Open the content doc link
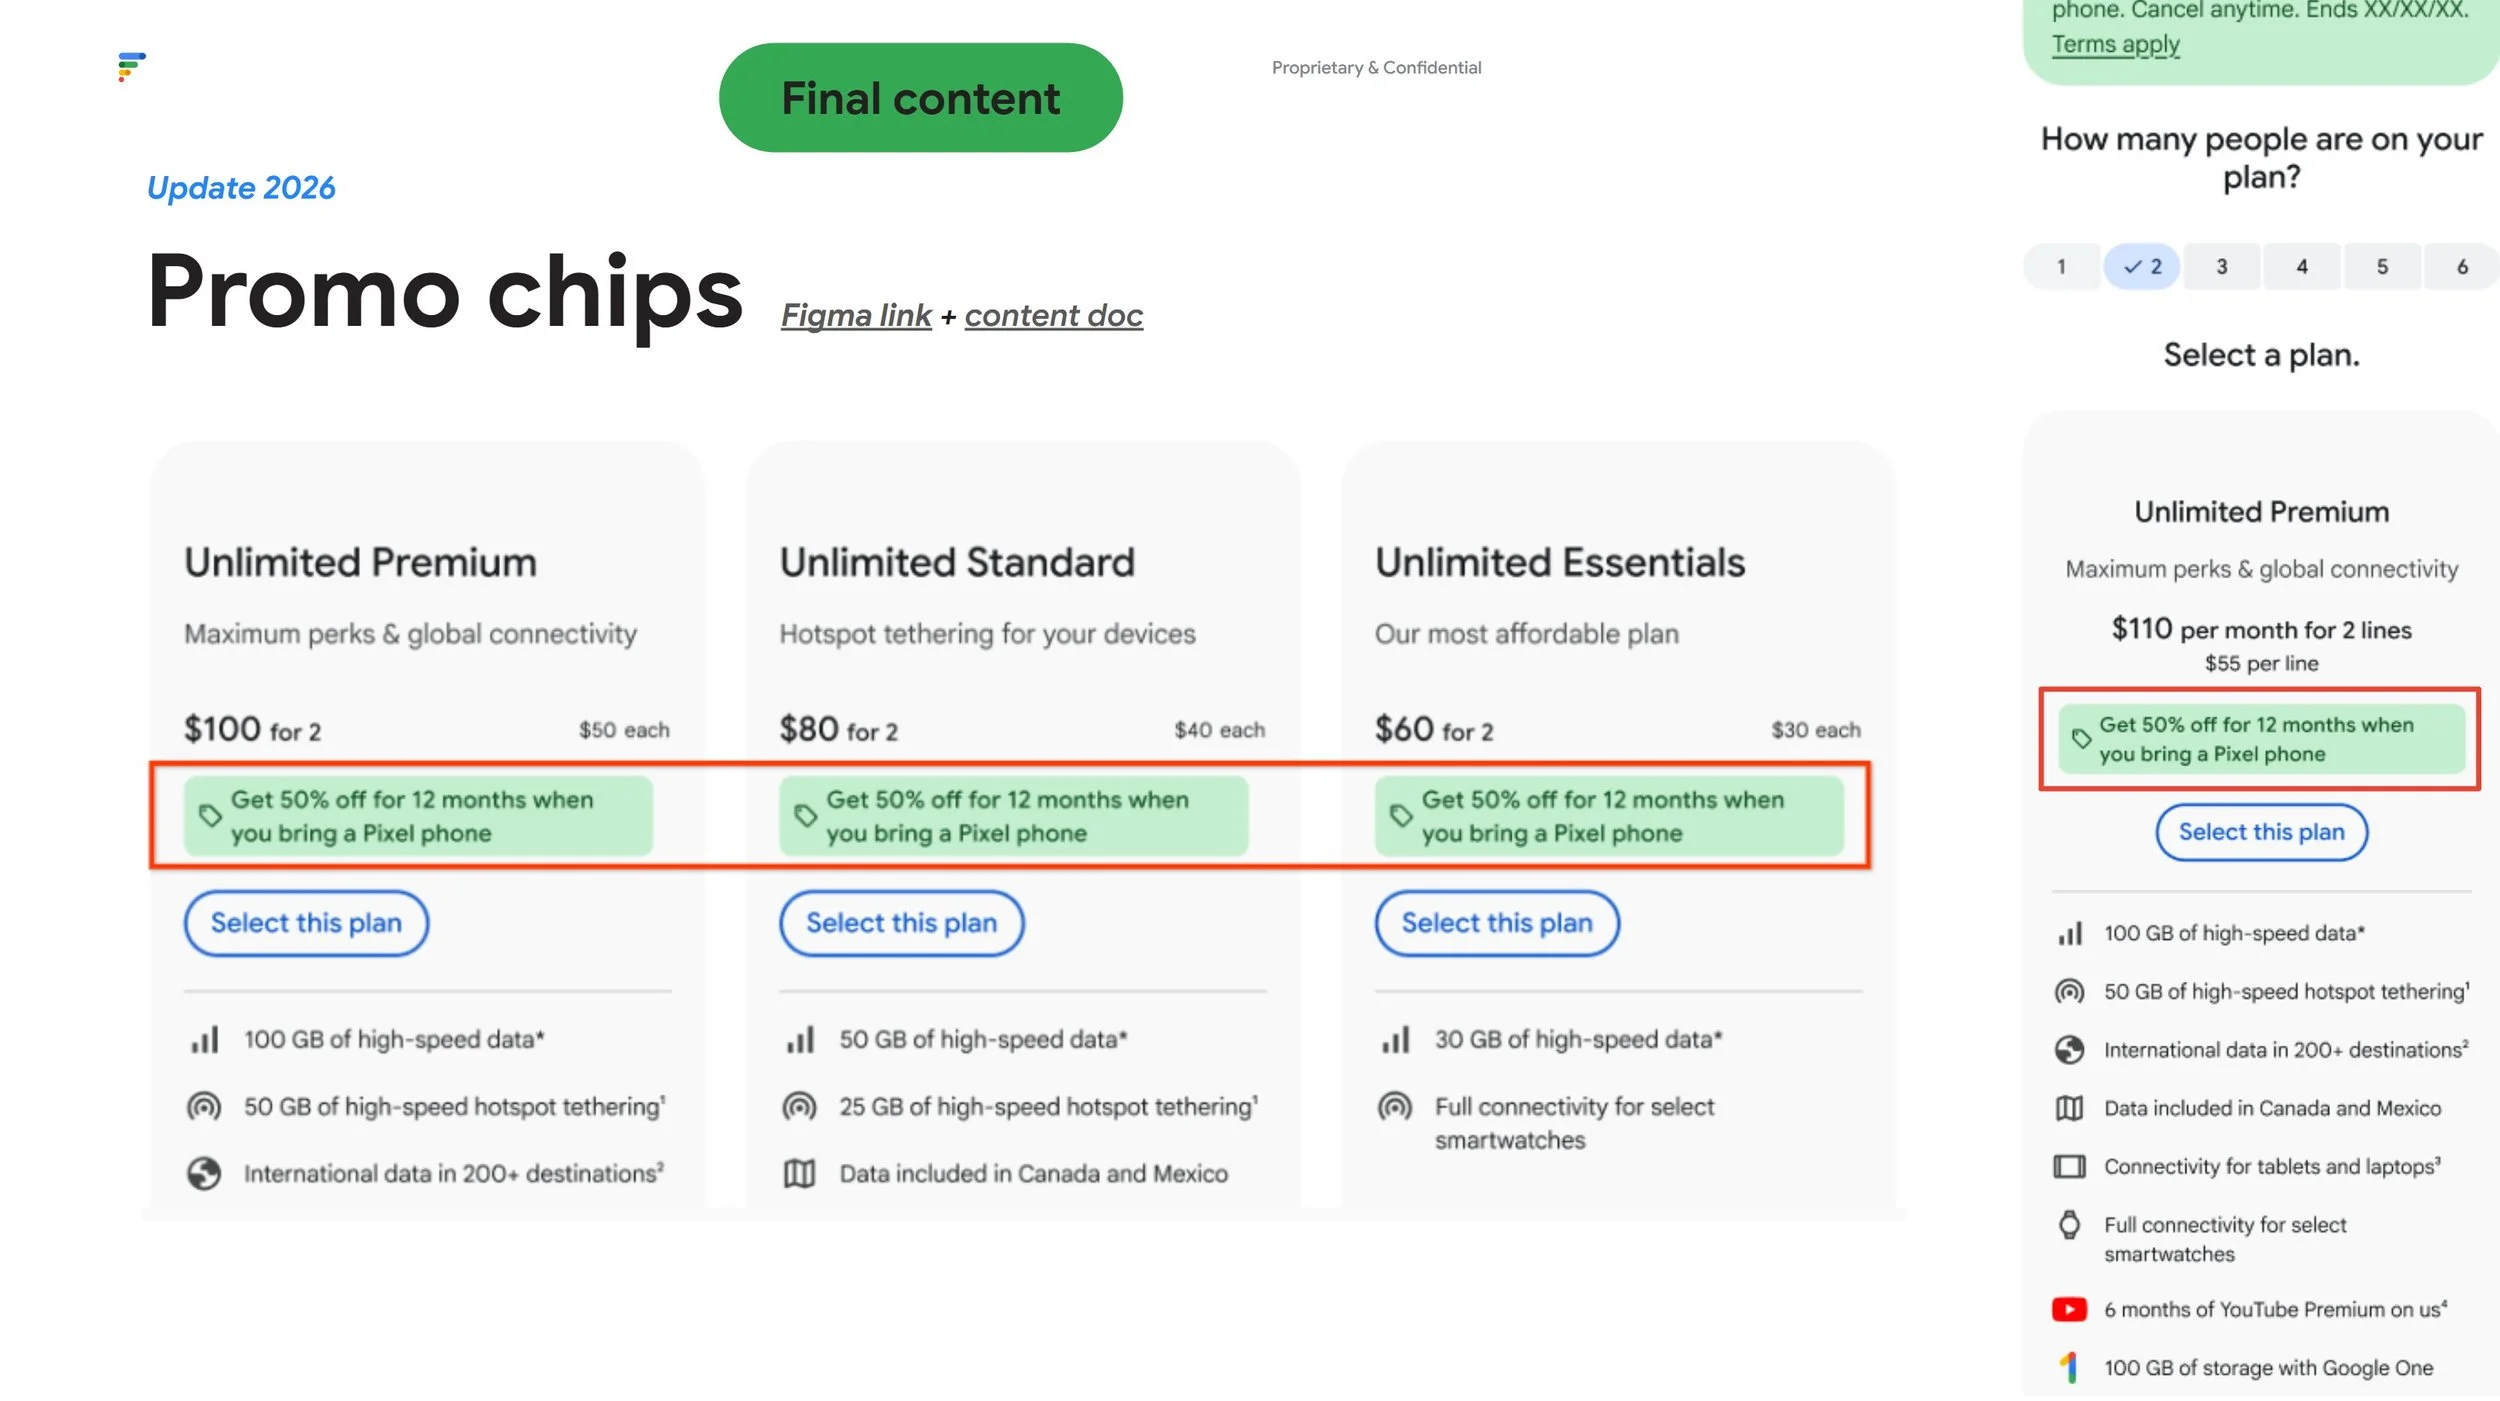This screenshot has height=1401, width=2500. pos(1053,315)
